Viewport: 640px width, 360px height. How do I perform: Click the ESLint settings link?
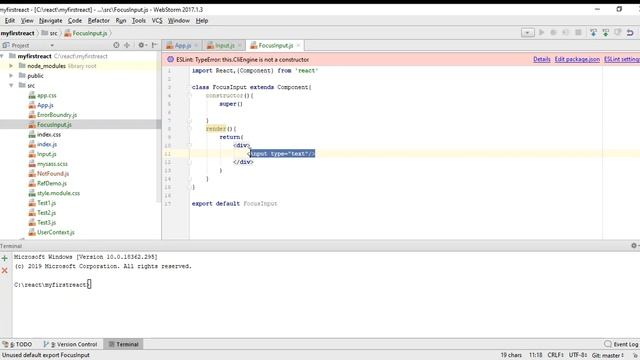(622, 59)
